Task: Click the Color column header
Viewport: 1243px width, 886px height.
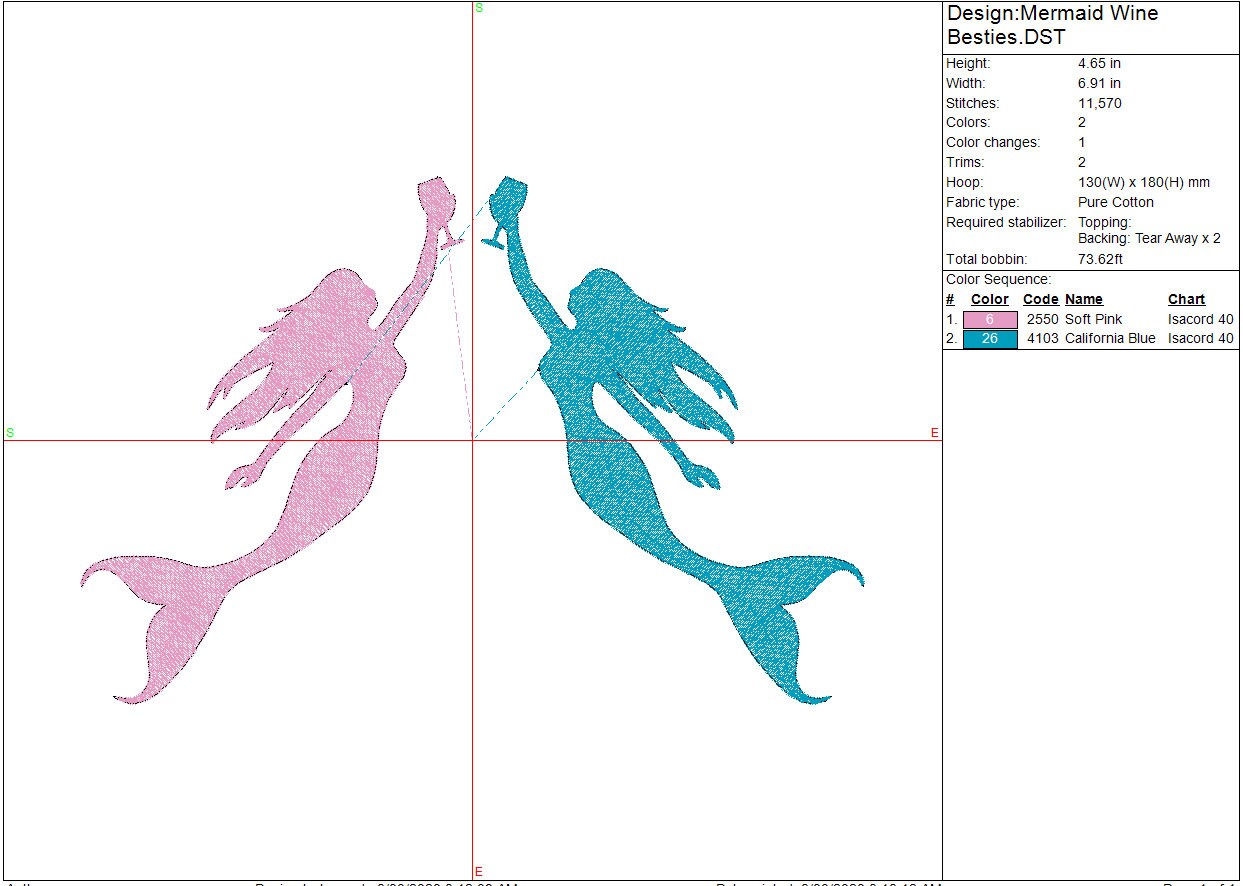Action: click(990, 299)
